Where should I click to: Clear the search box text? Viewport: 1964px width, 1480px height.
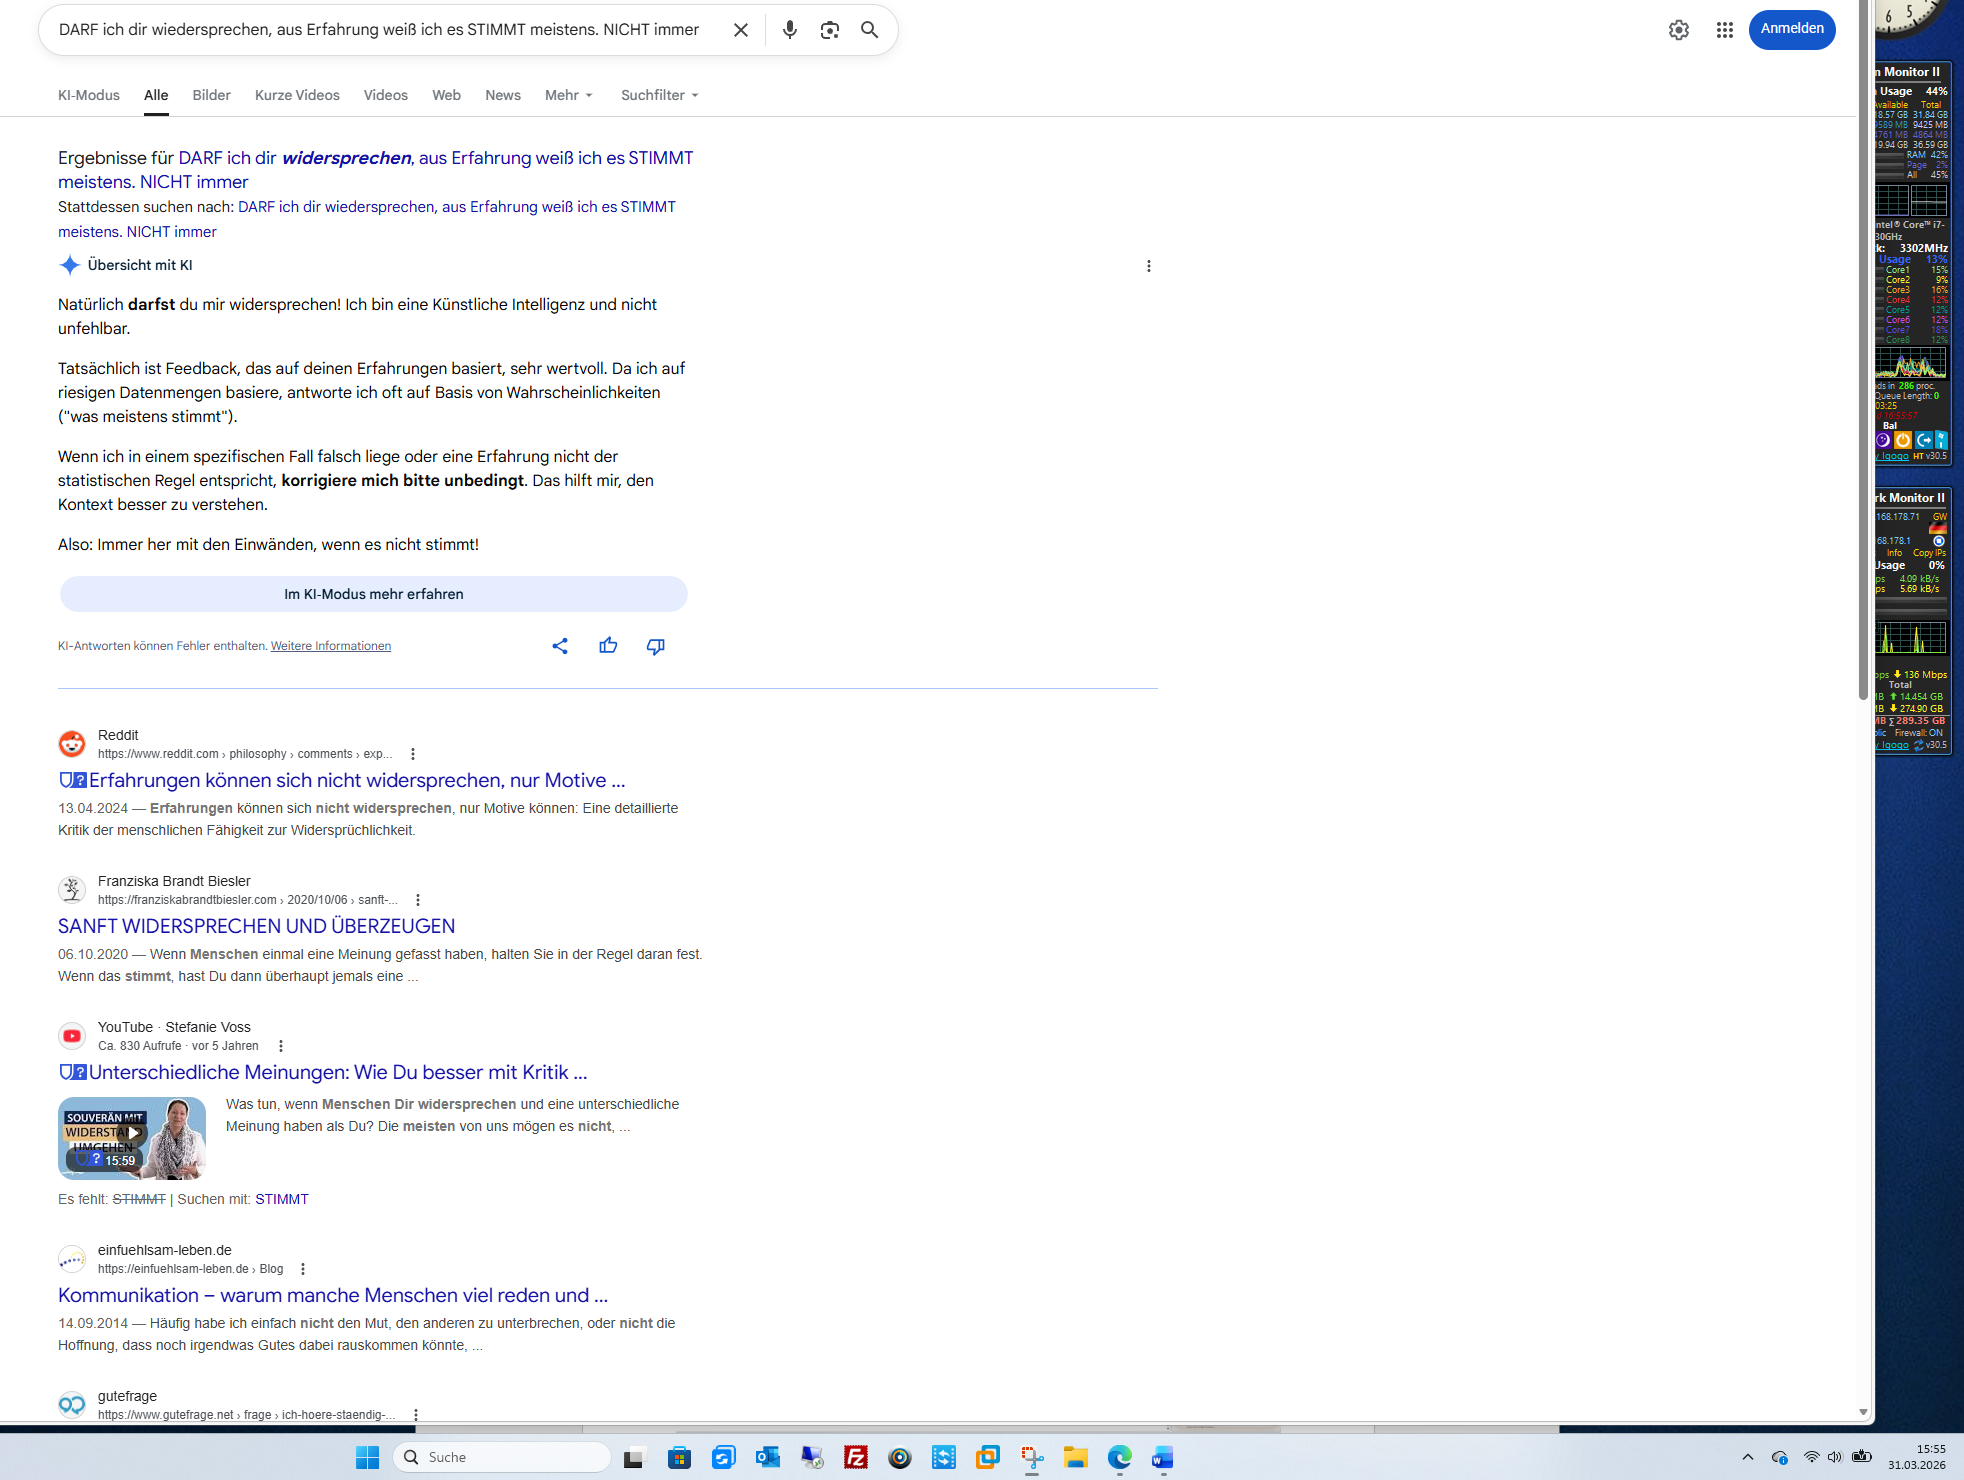(740, 30)
